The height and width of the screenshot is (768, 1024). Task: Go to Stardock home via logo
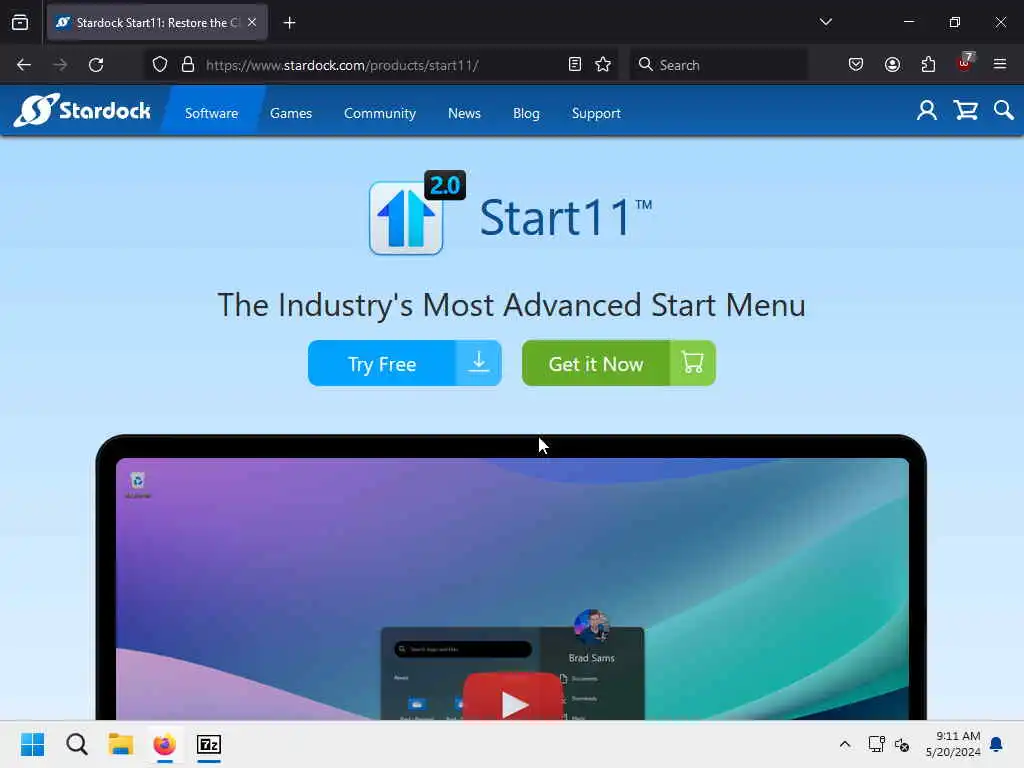click(x=82, y=110)
